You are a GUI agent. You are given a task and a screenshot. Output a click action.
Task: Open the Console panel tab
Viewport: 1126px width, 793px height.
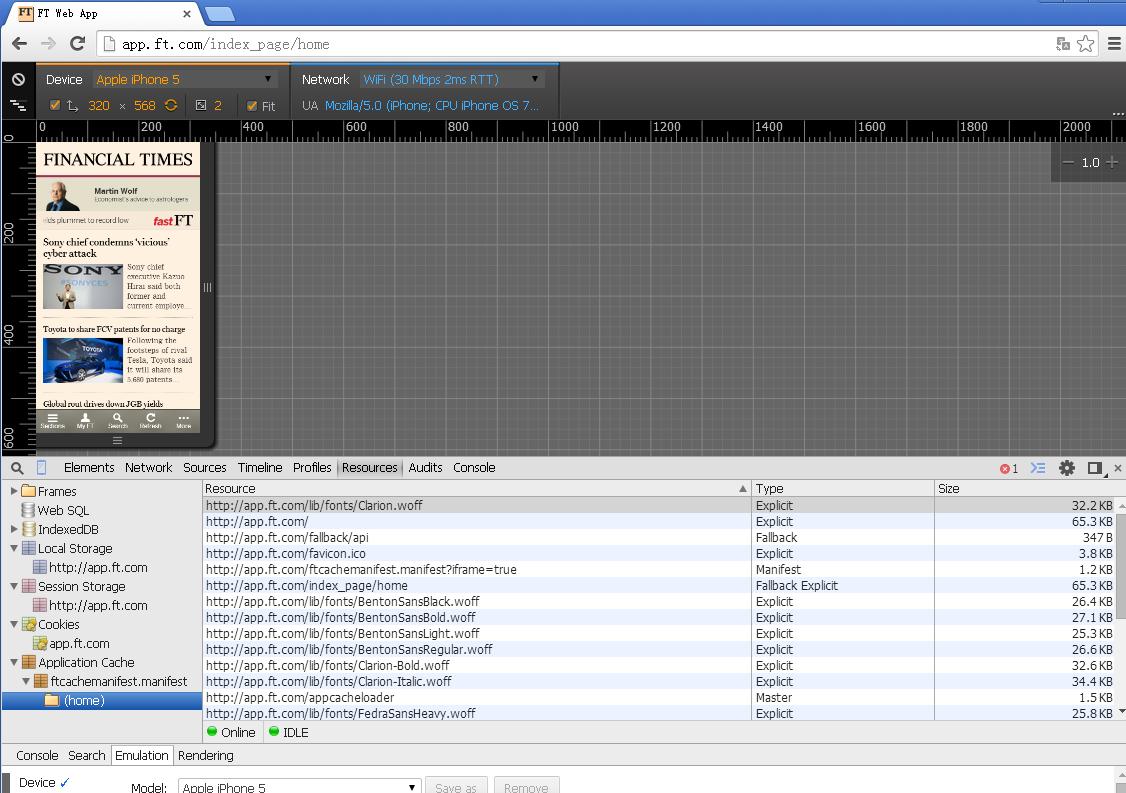point(474,468)
